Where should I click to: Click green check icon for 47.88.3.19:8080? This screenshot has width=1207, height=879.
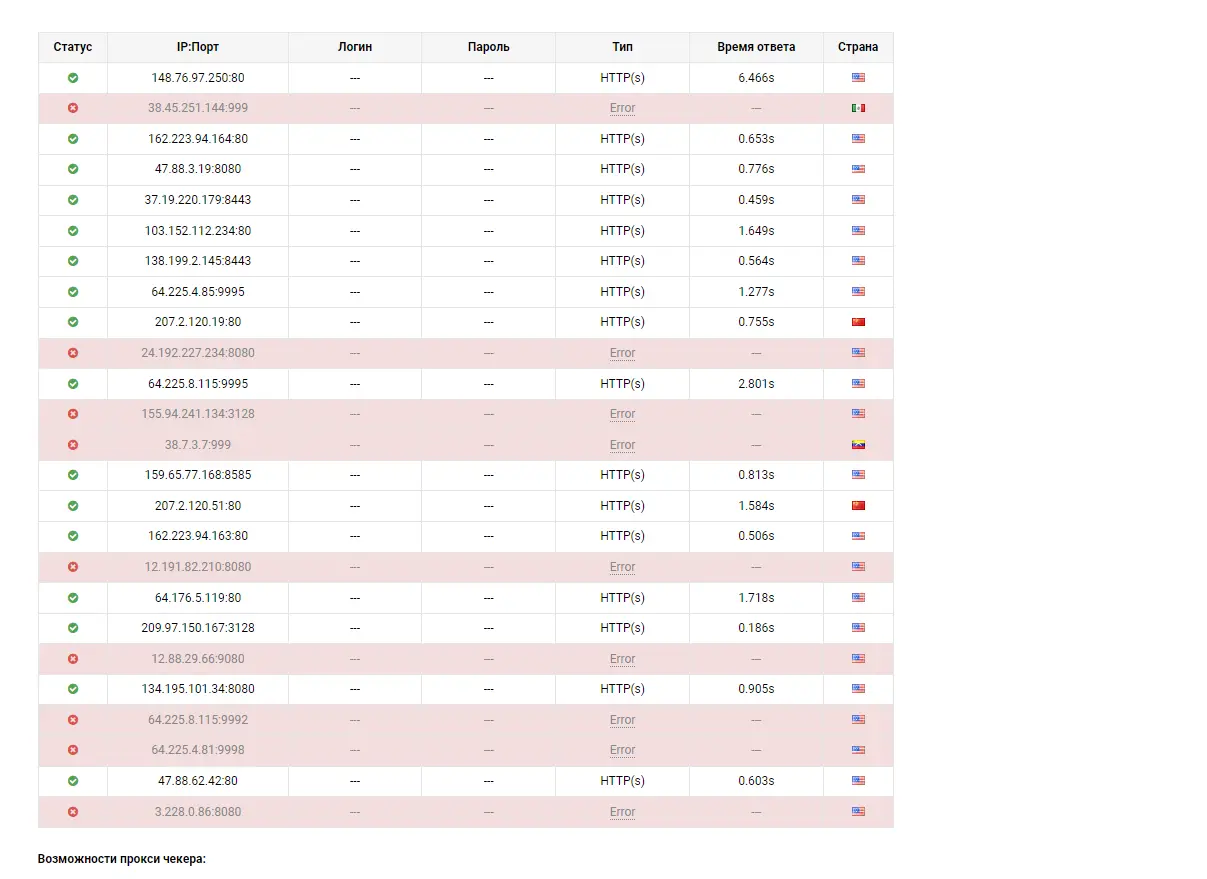[73, 169]
